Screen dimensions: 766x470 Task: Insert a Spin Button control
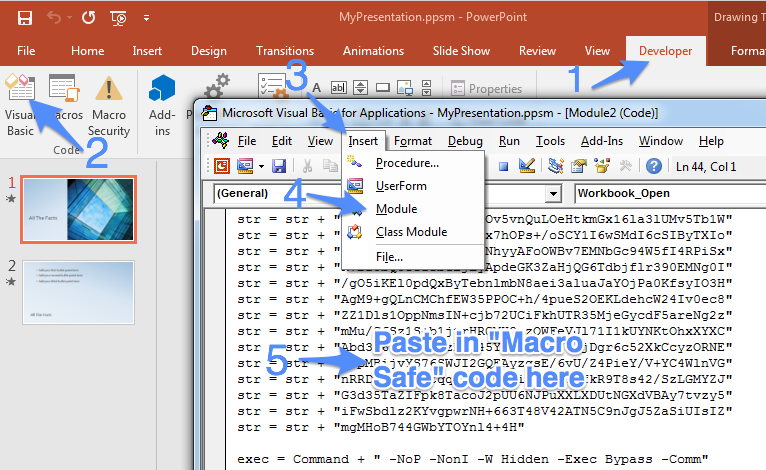click(361, 88)
